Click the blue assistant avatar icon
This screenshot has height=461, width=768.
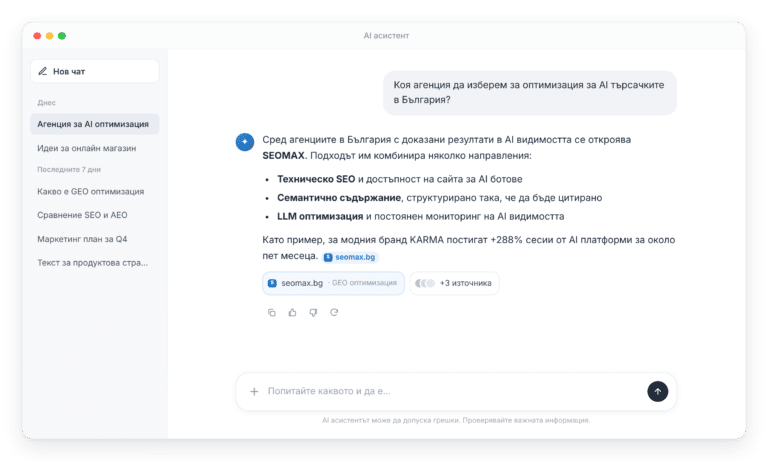(x=245, y=142)
